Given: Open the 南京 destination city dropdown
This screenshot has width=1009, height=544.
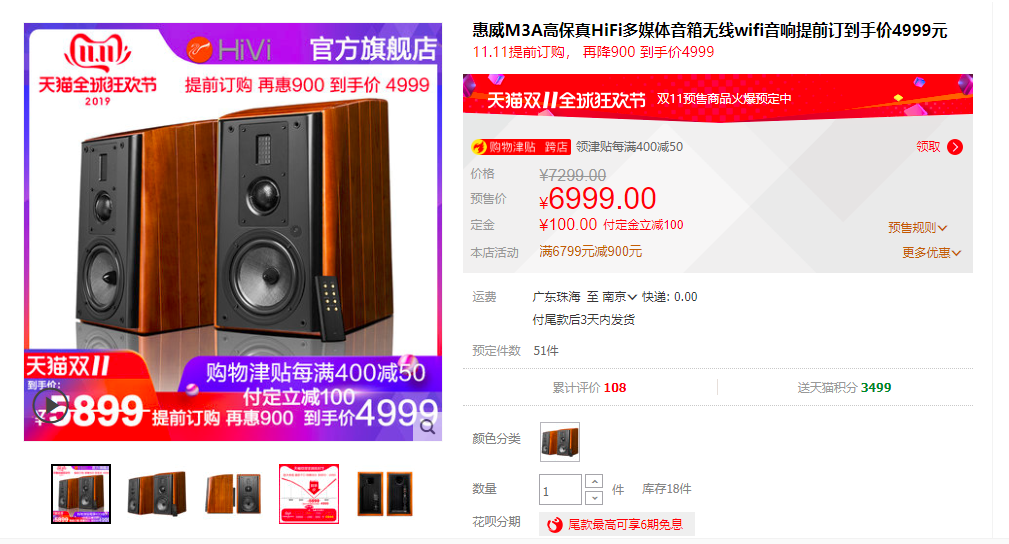Looking at the screenshot, I should coord(619,297).
